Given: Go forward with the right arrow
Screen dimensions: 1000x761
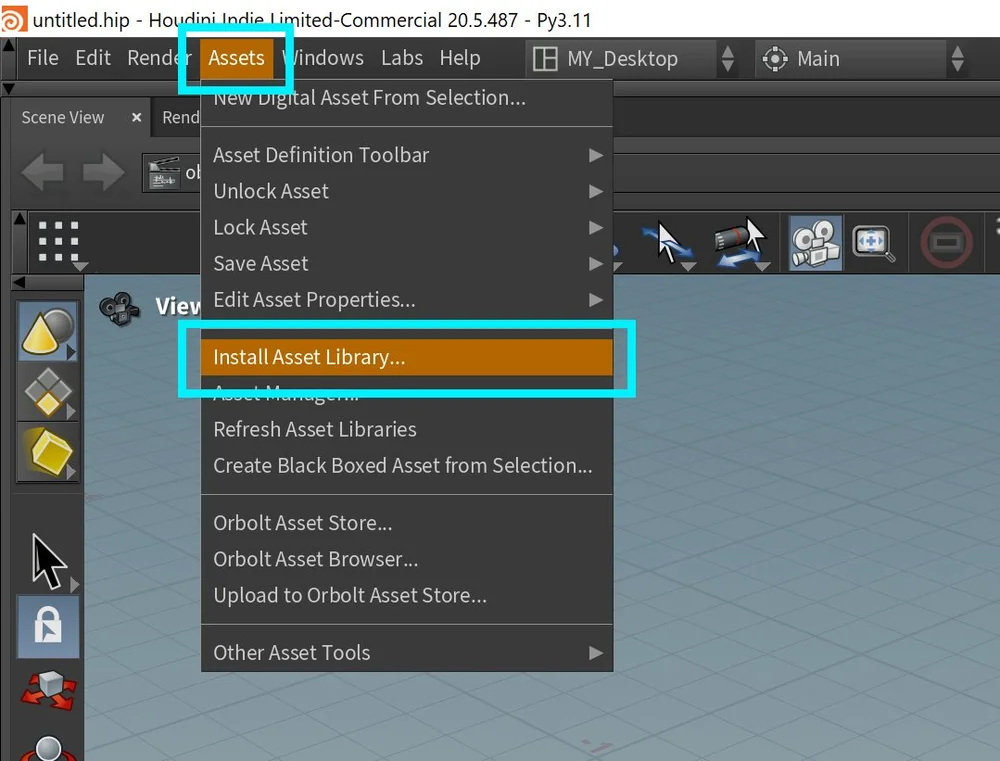Looking at the screenshot, I should point(103,172).
